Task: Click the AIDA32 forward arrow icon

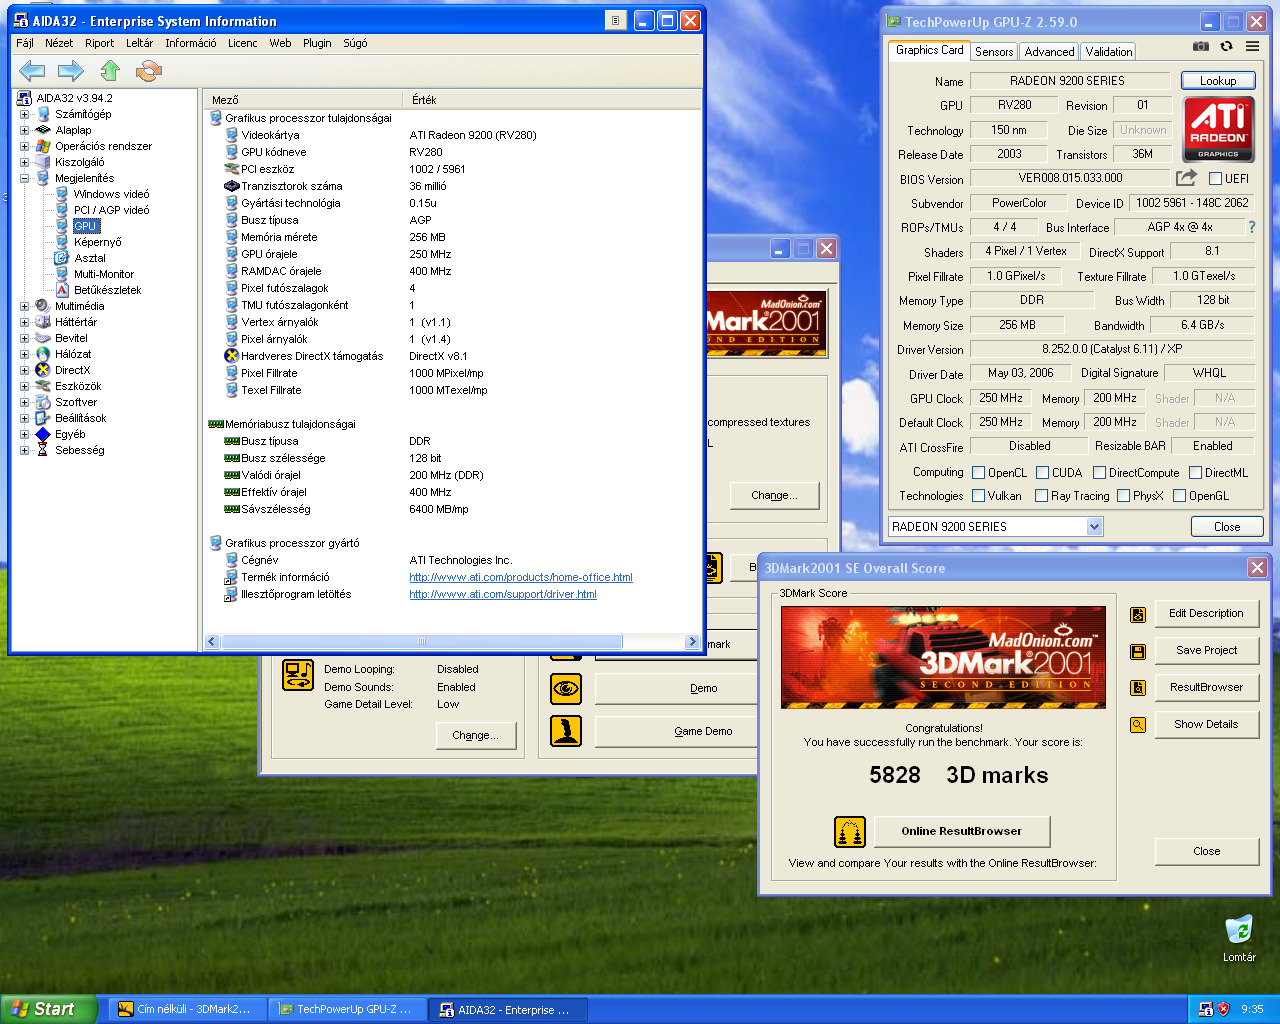Action: point(71,70)
